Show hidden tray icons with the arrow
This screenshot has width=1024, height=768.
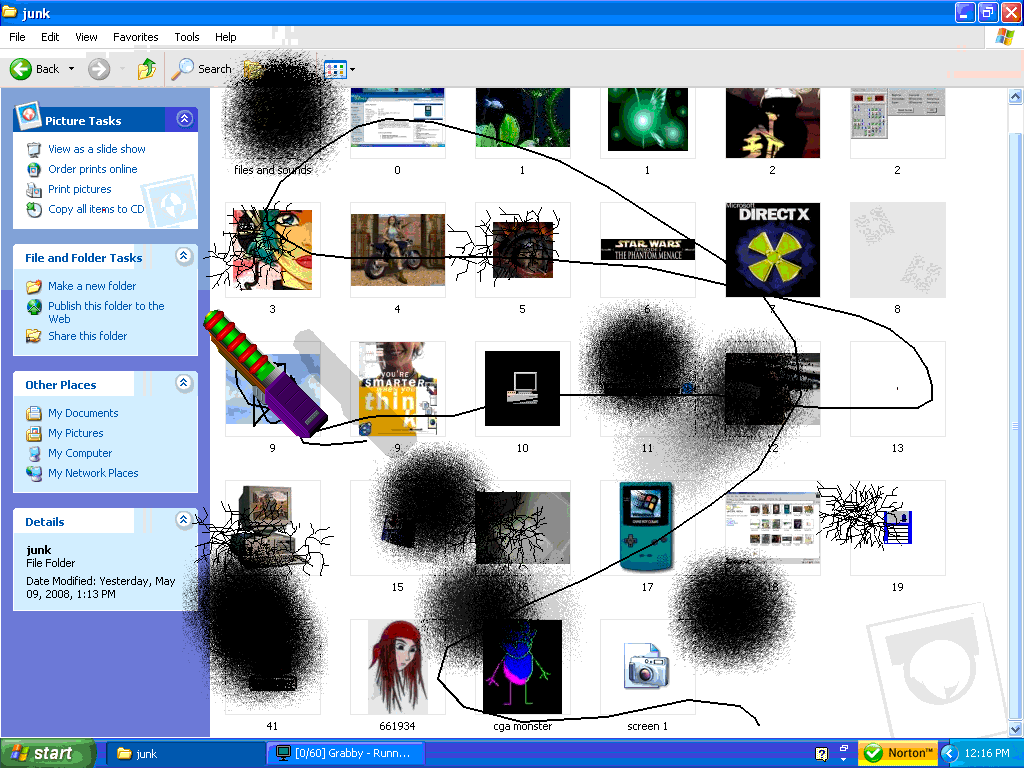pos(948,753)
